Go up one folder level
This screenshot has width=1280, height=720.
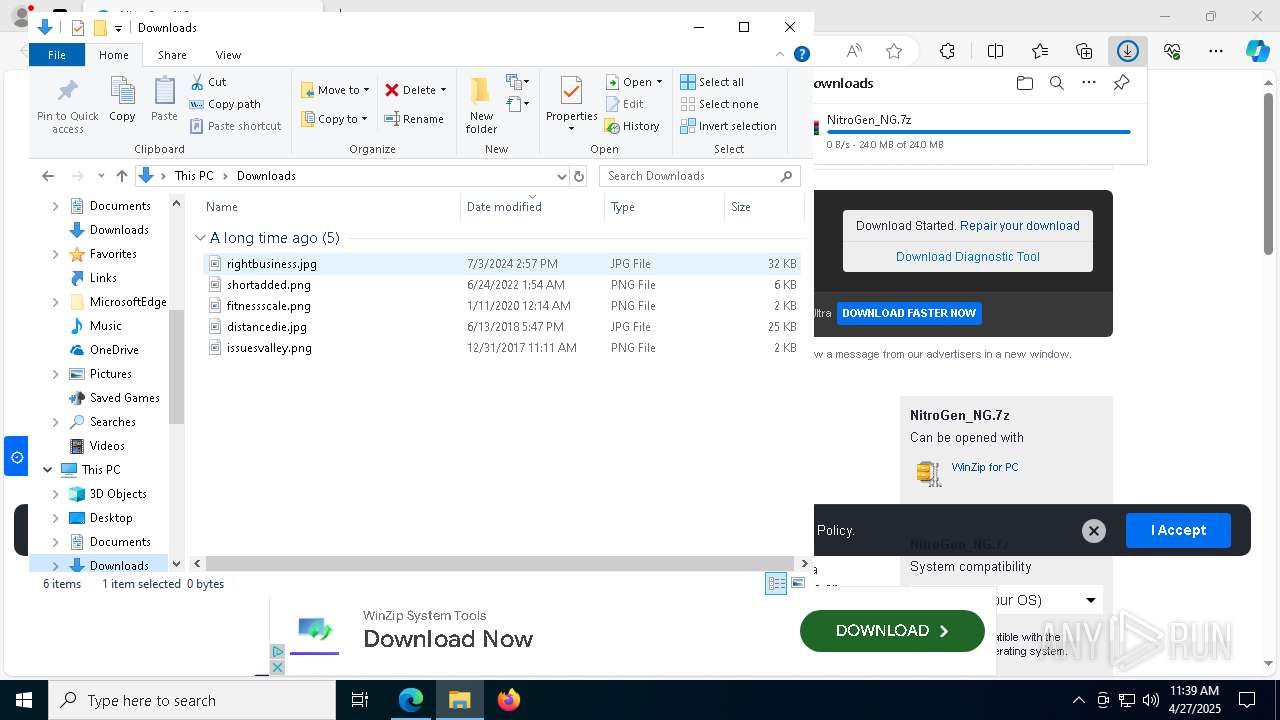(122, 176)
